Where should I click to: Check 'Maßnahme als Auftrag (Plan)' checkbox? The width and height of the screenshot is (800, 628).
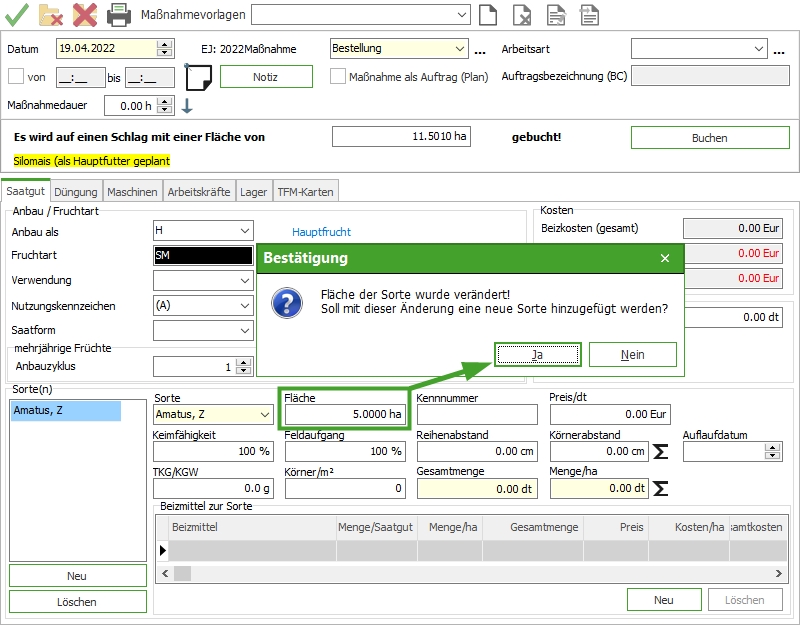tap(338, 77)
